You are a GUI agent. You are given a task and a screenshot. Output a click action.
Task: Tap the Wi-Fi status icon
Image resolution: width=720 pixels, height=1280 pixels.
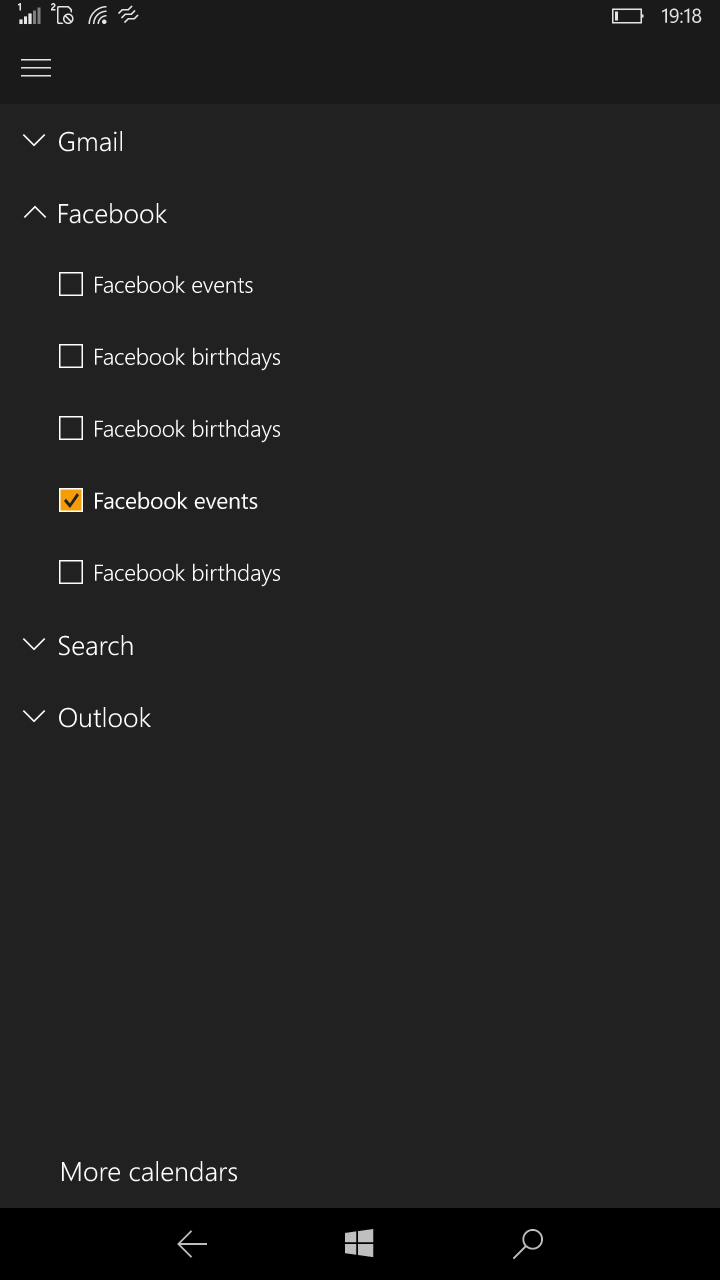[97, 15]
